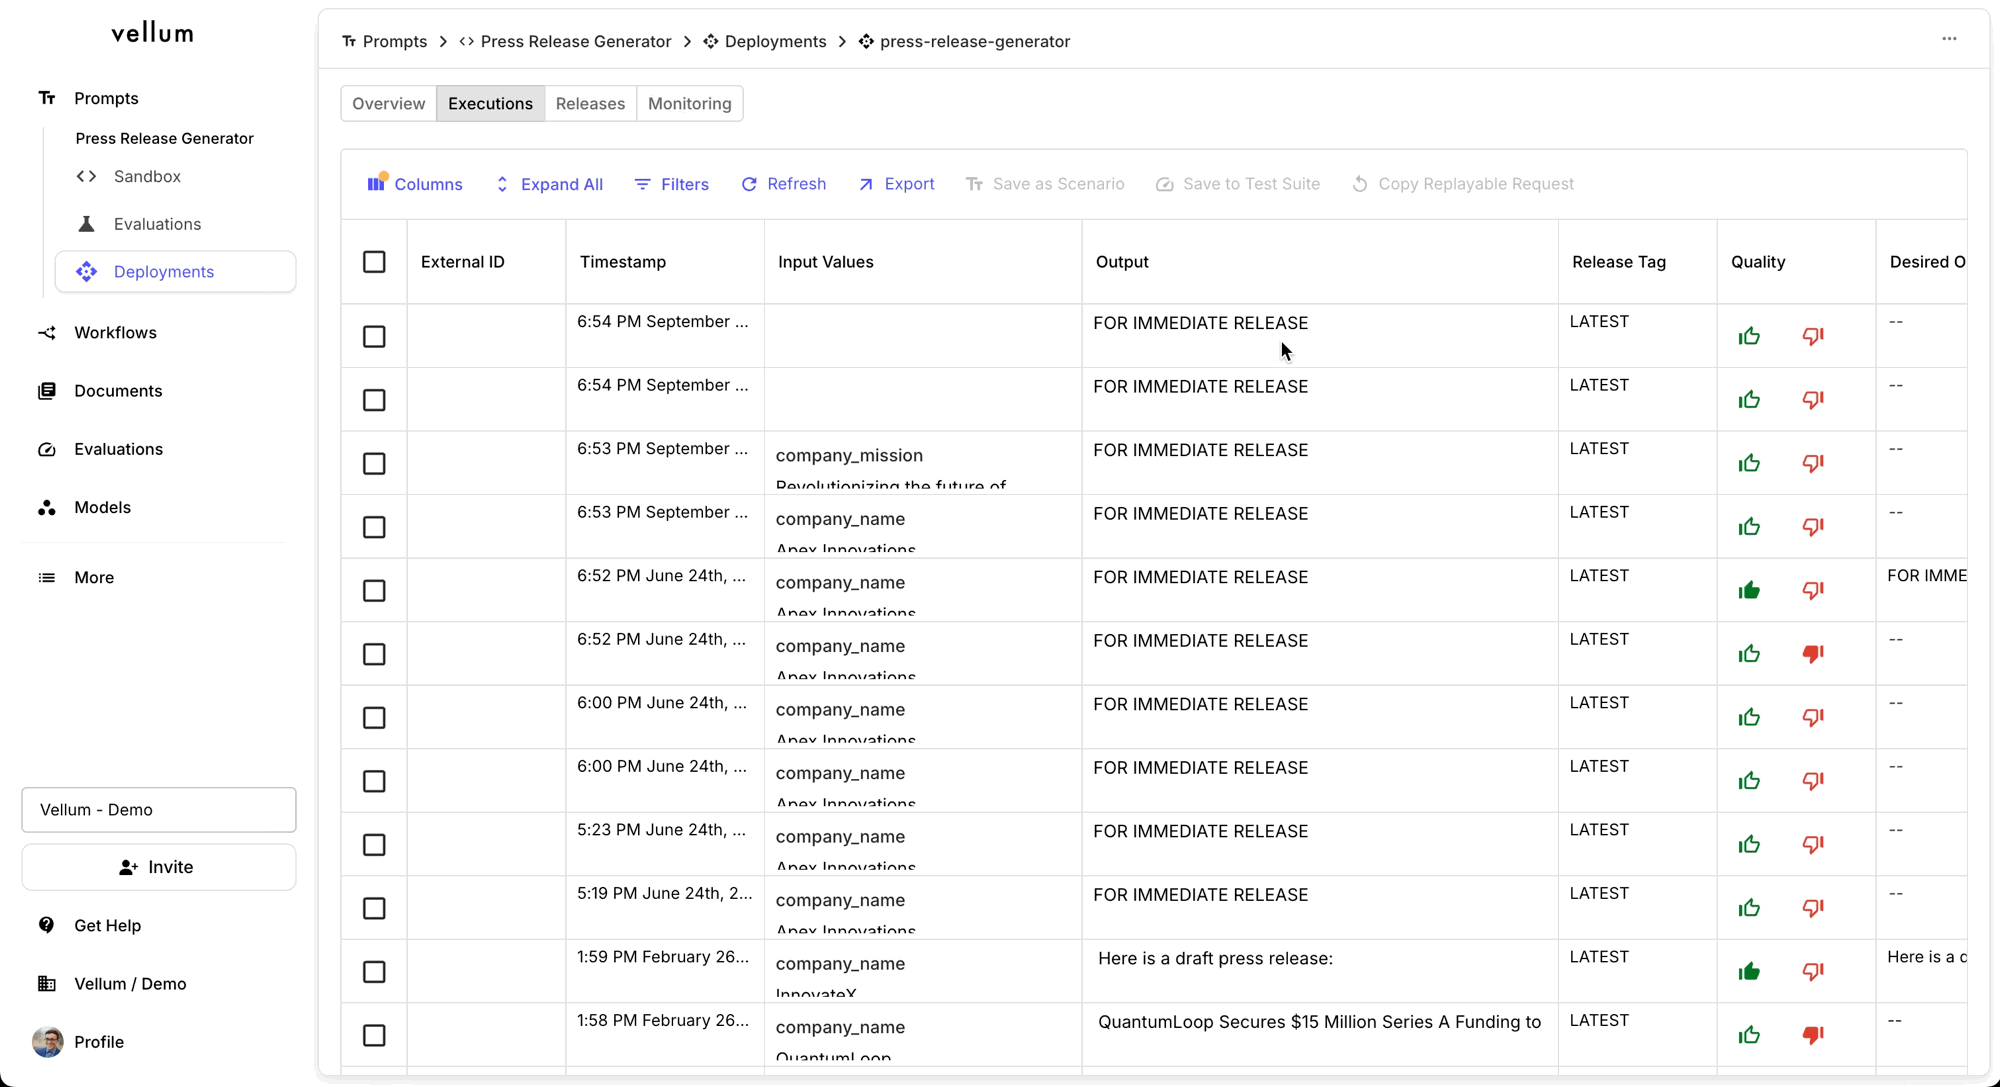Toggle the select-all header checkbox

tap(374, 262)
